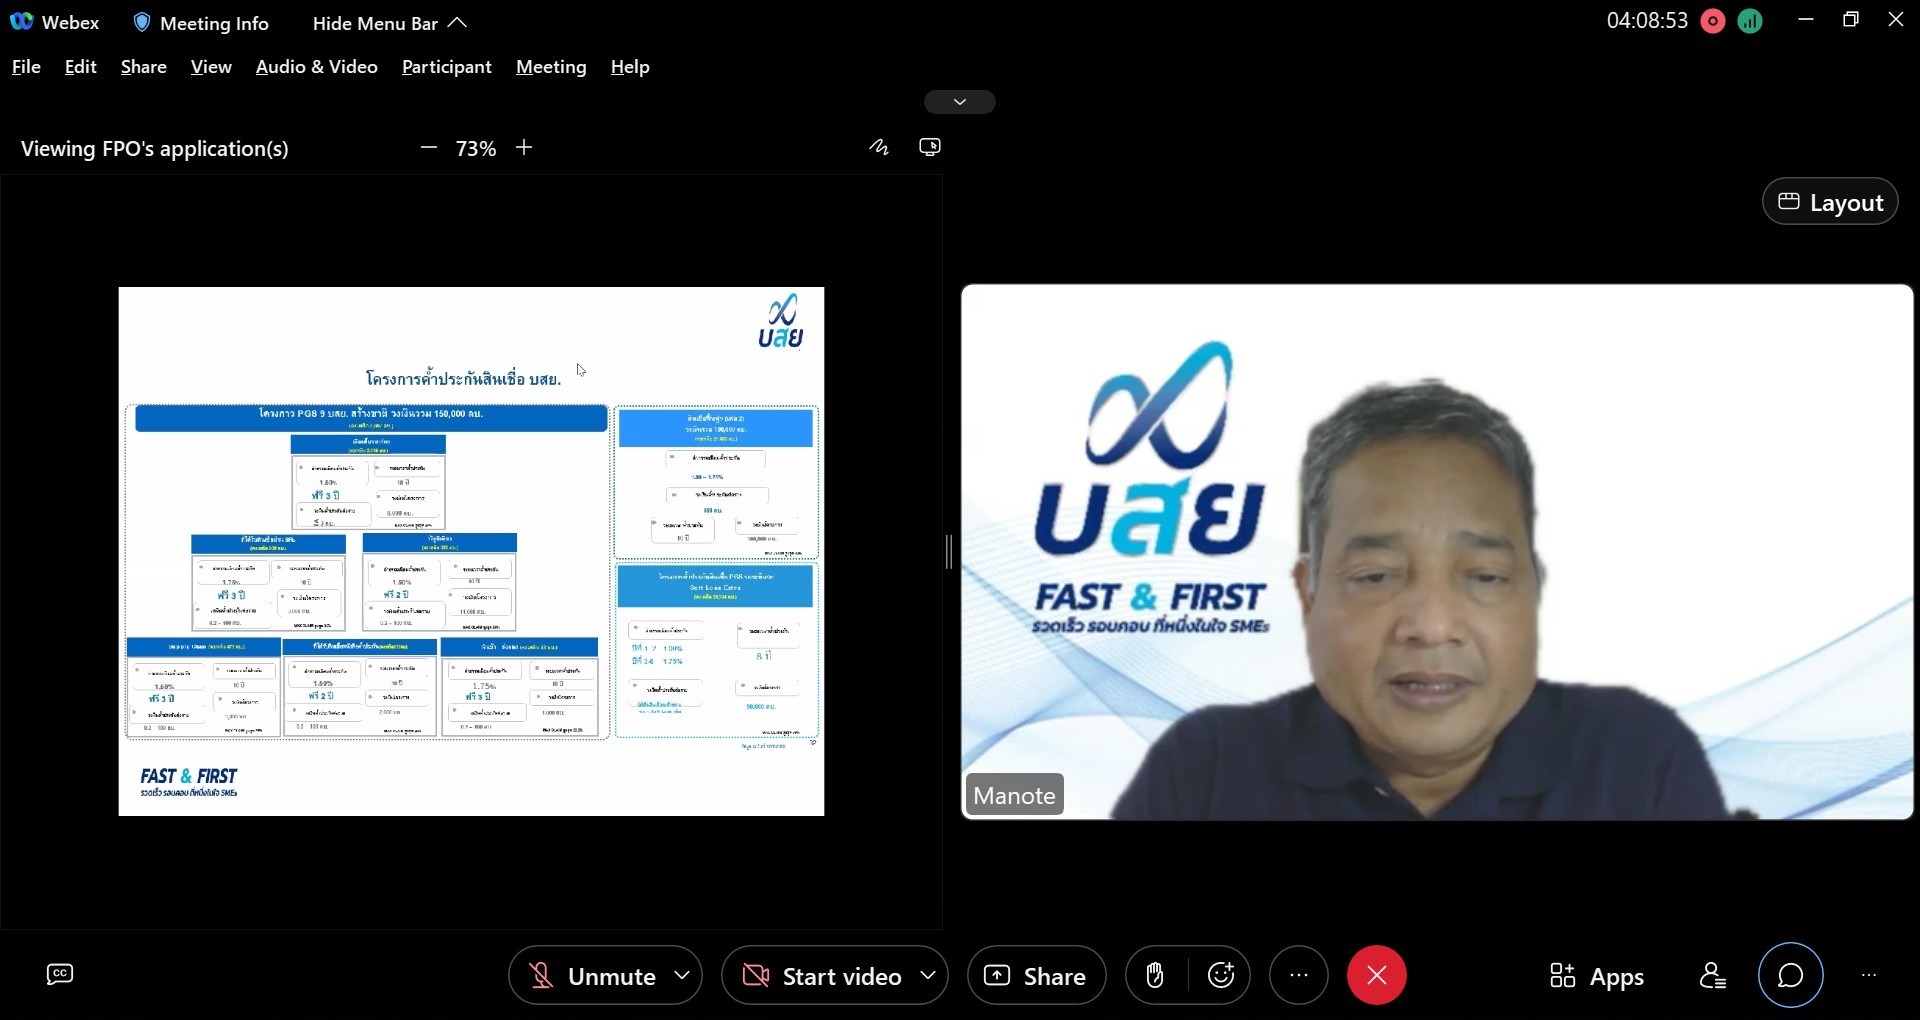Screen dimensions: 1920x1020
Task: Open the Layout options
Action: point(1830,202)
